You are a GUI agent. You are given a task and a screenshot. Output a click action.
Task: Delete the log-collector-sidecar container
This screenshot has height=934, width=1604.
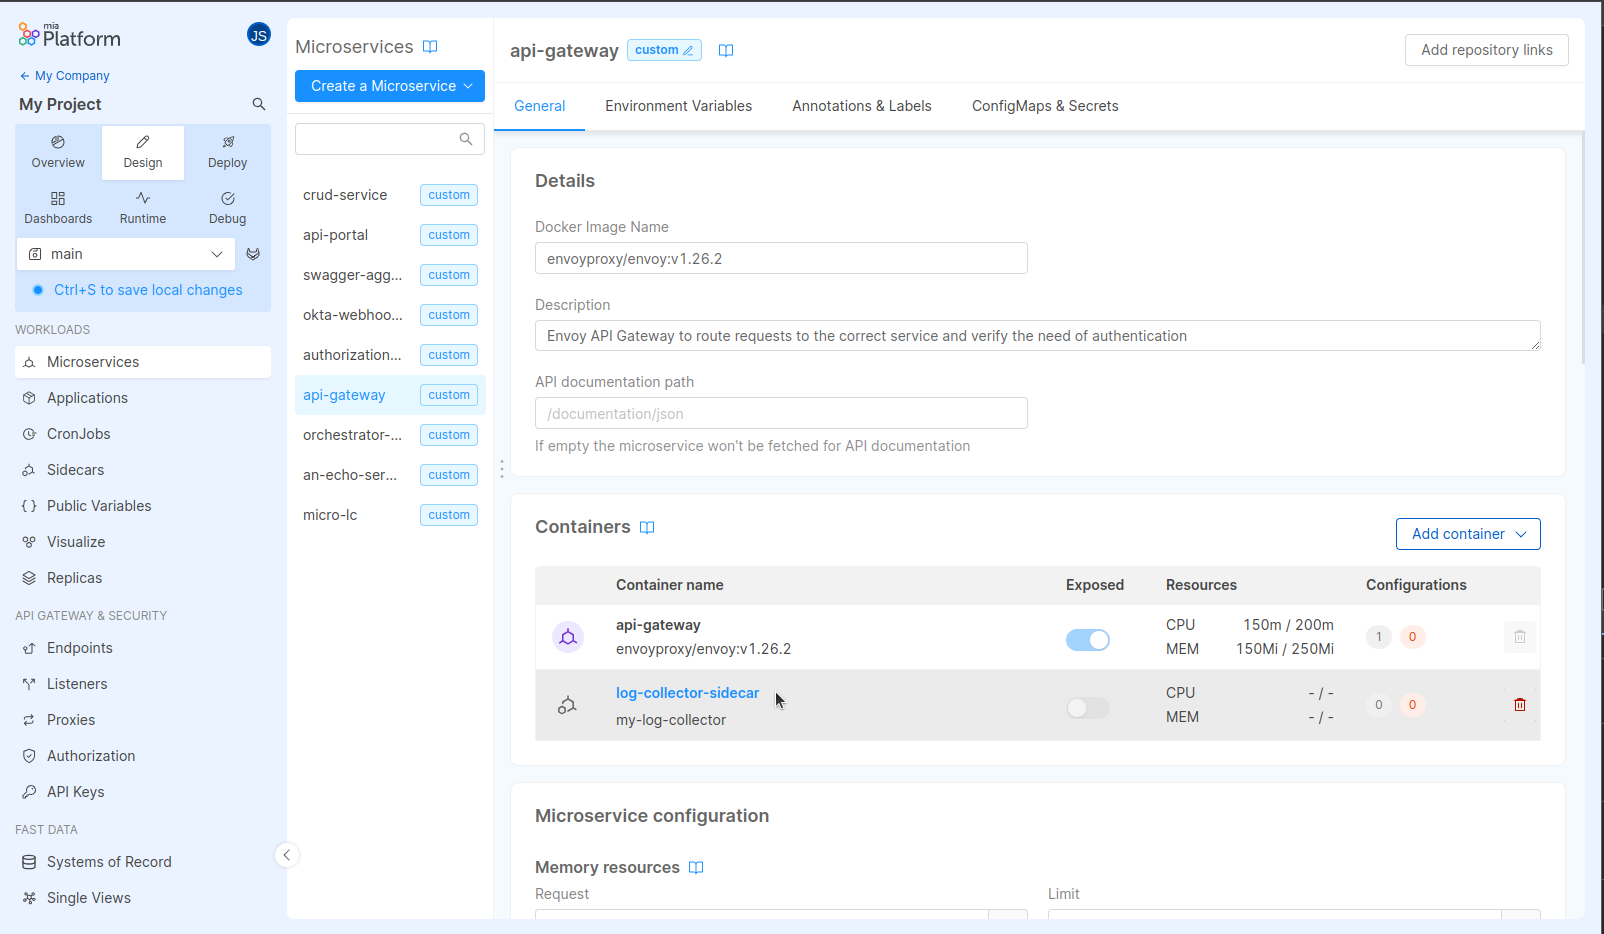(1519, 705)
